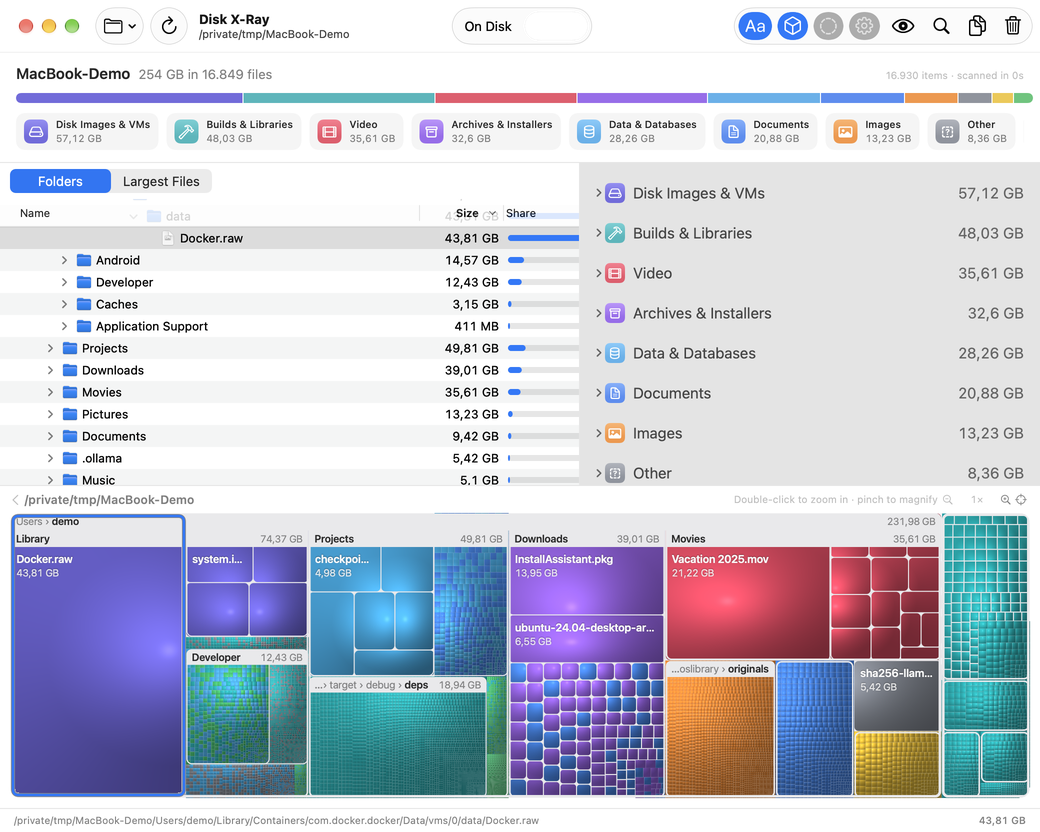Screen dimensions: 1040x832
Task: Click the Data & Databases category chip
Action: click(637, 131)
